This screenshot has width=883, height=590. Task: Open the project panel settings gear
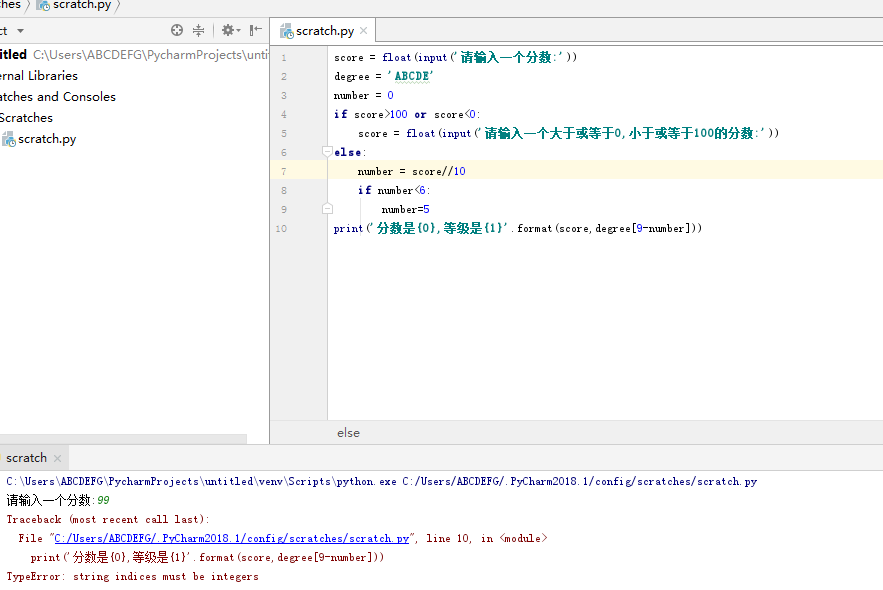230,30
